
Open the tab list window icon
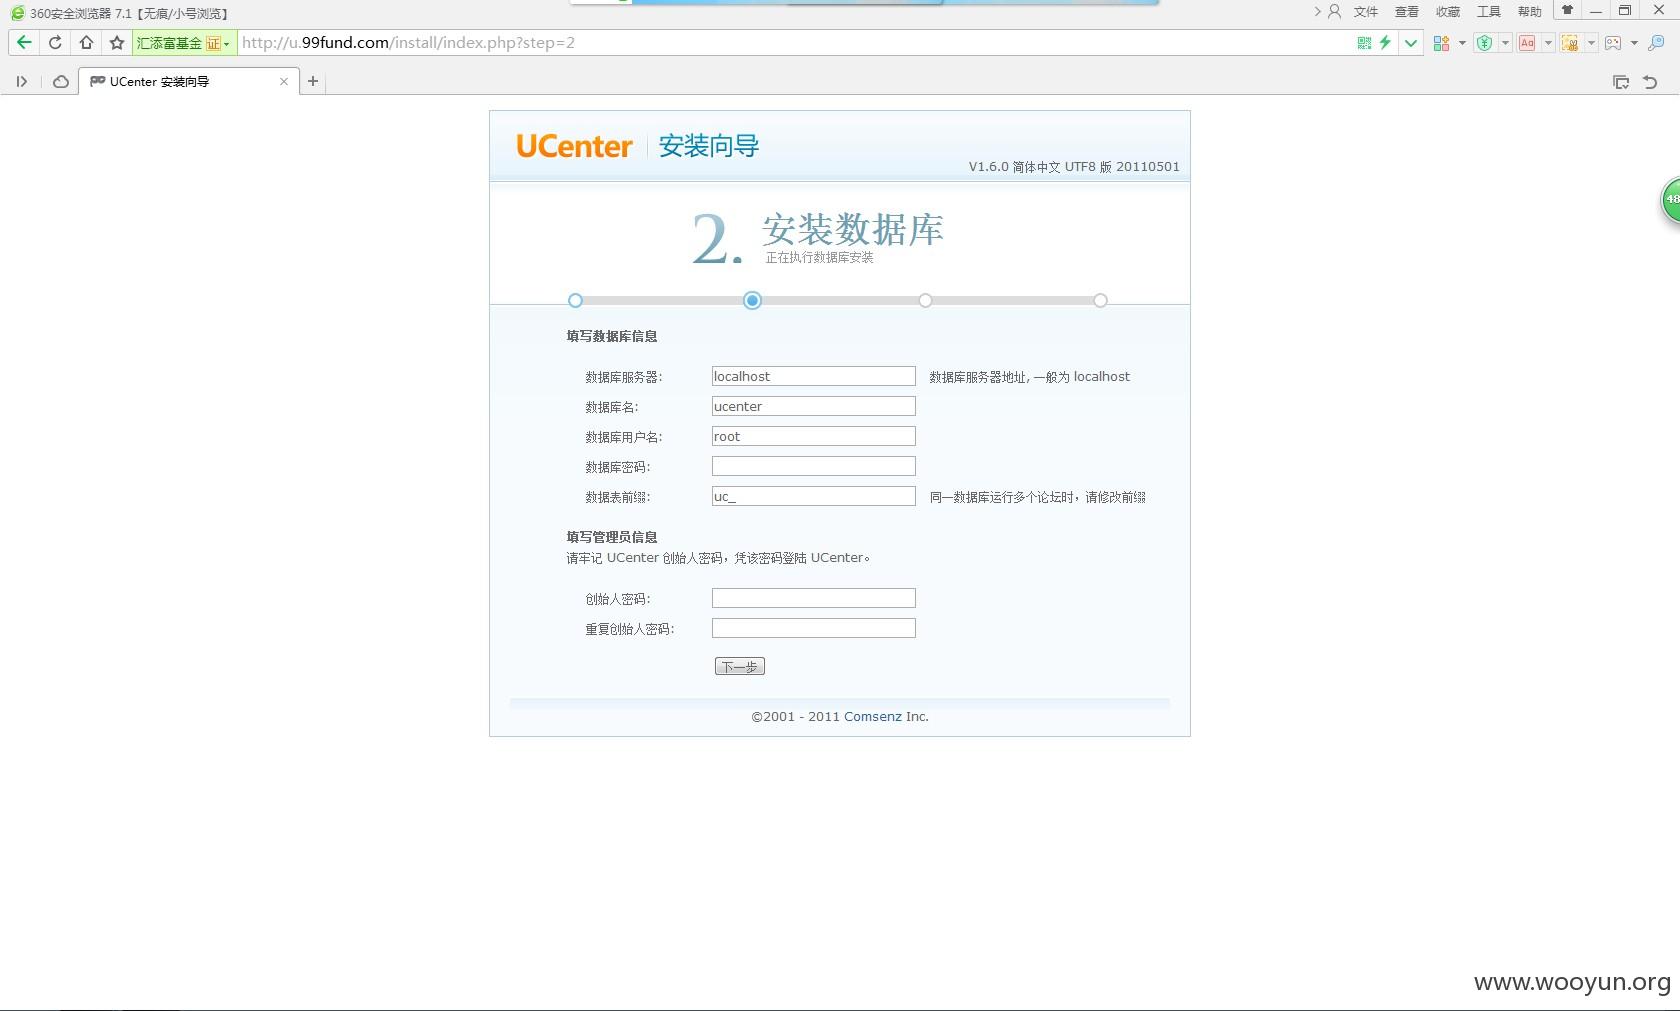[x=1621, y=82]
